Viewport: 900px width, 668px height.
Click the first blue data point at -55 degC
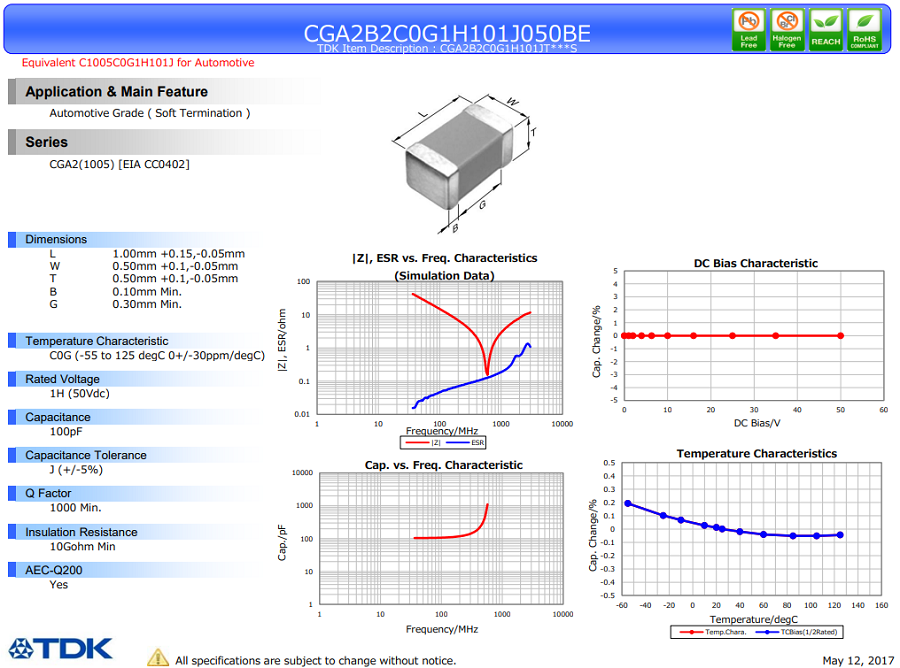(x=627, y=503)
